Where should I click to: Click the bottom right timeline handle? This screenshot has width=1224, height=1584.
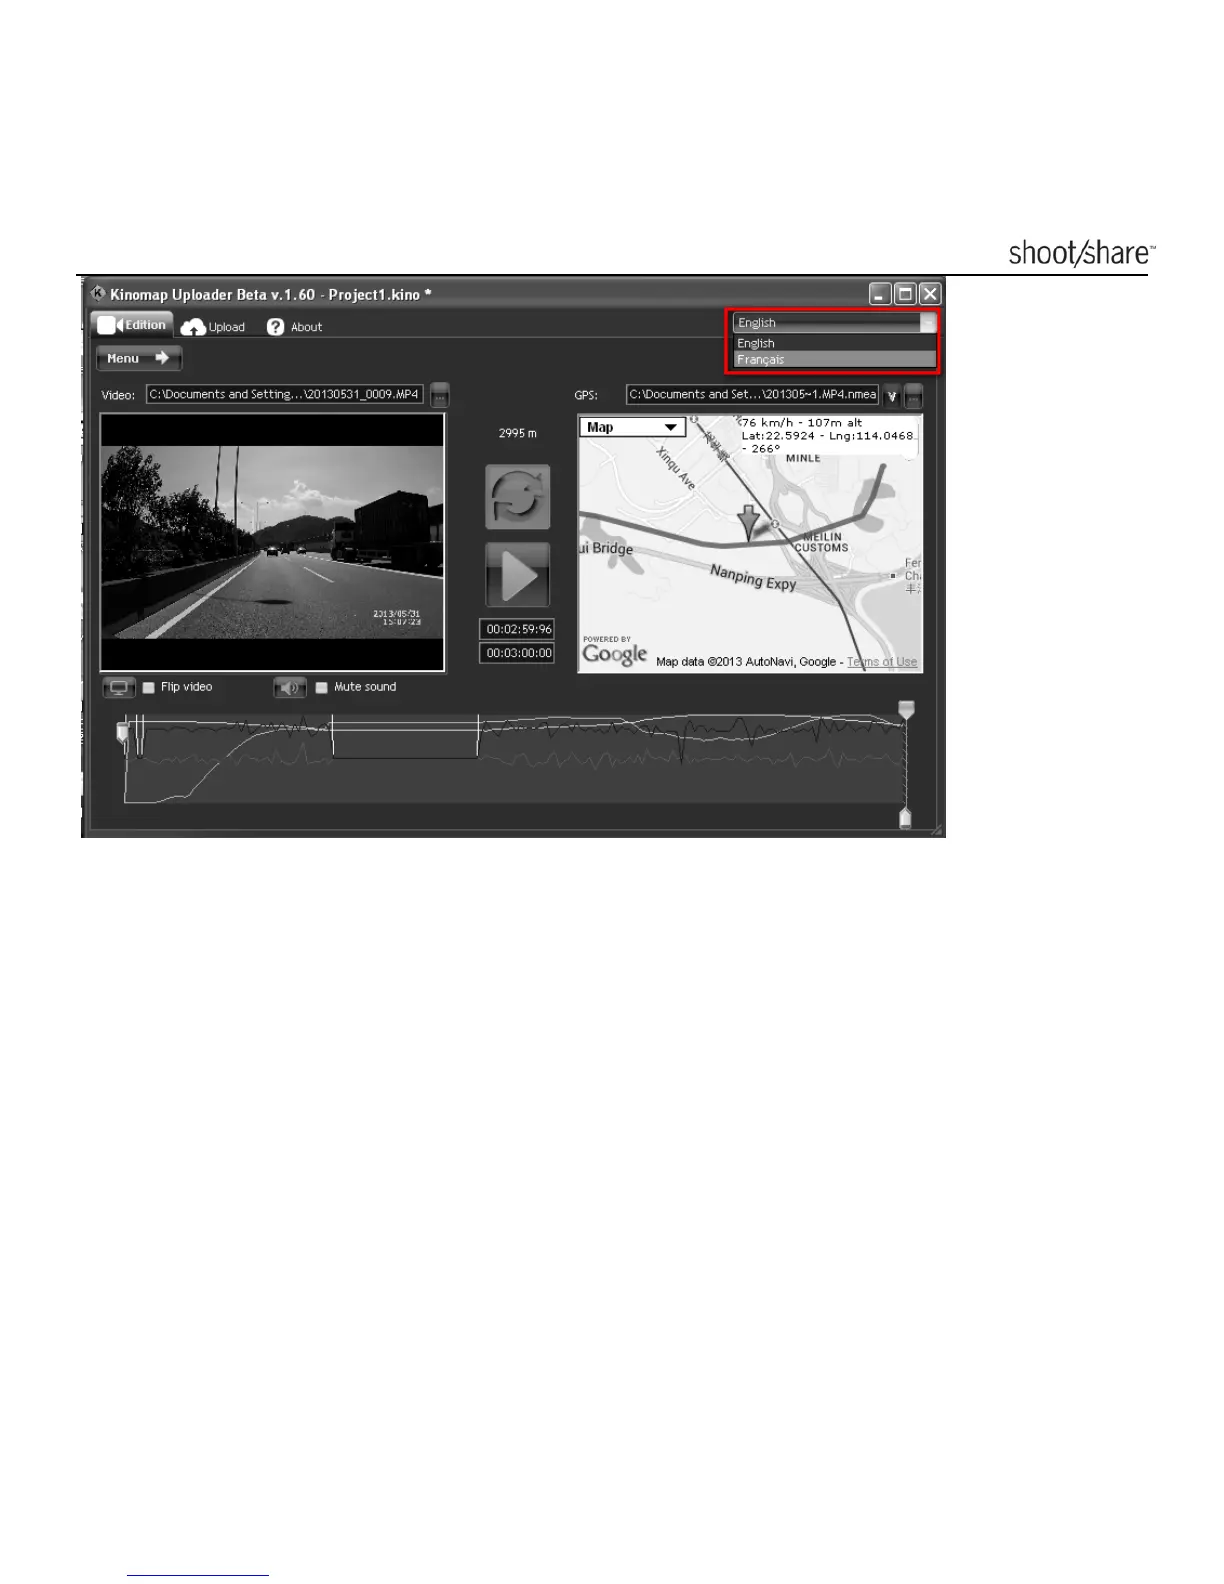[x=905, y=818]
